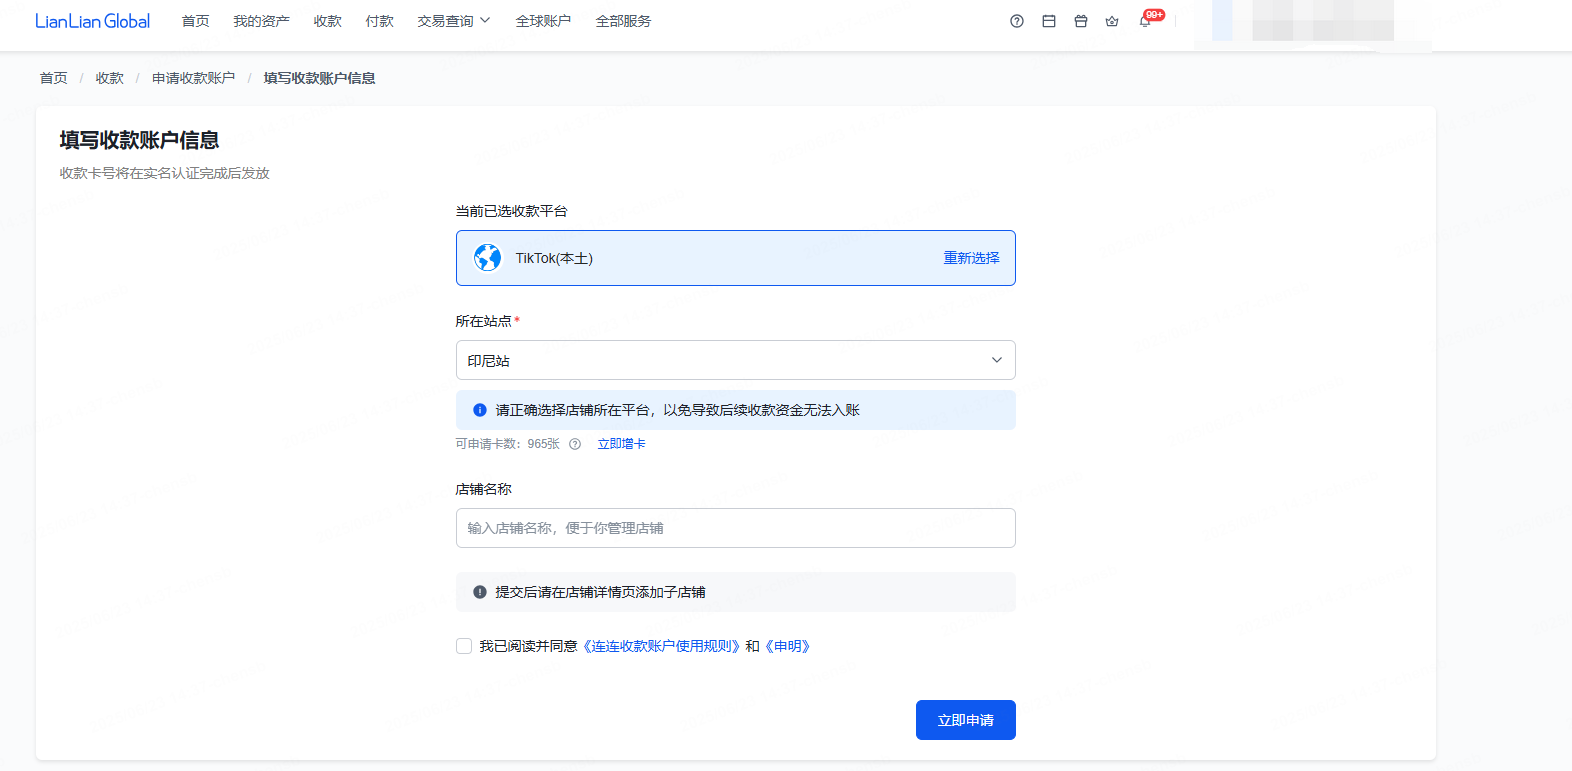
Task: Click 填写收款账户信息 in the breadcrumb
Action: click(320, 78)
